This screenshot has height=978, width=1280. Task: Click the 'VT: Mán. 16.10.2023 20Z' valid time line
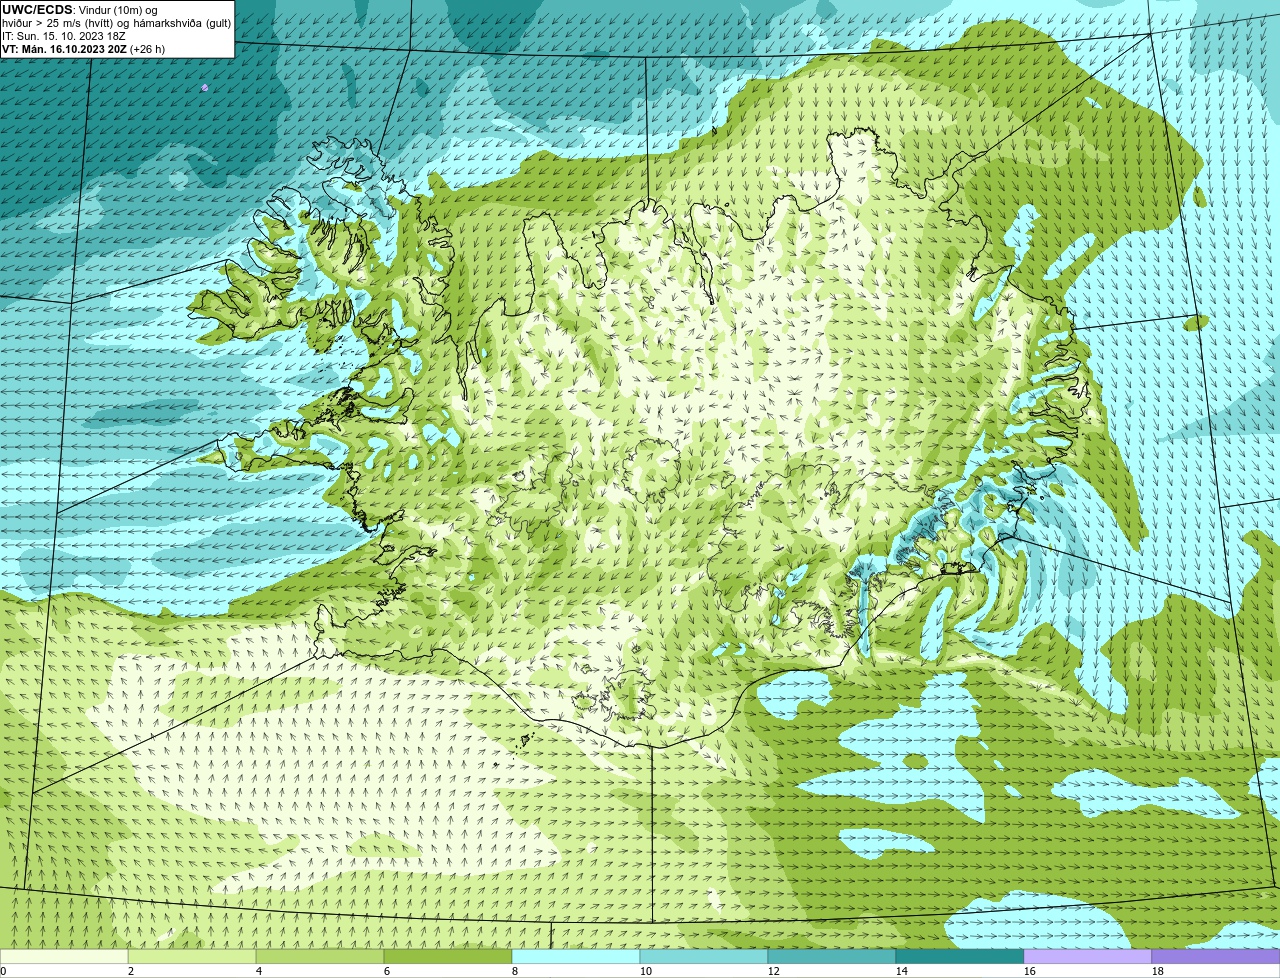point(84,49)
